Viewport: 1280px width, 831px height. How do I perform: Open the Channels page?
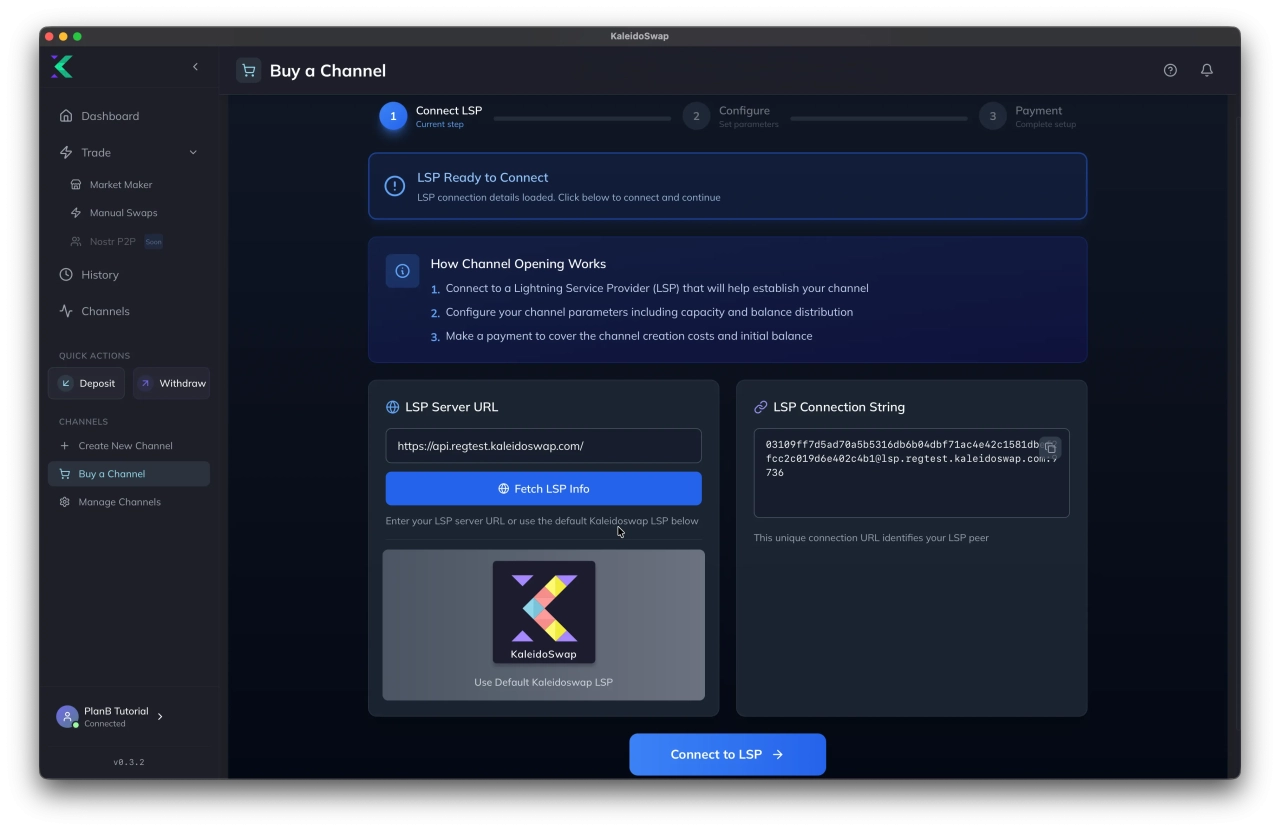click(x=105, y=311)
